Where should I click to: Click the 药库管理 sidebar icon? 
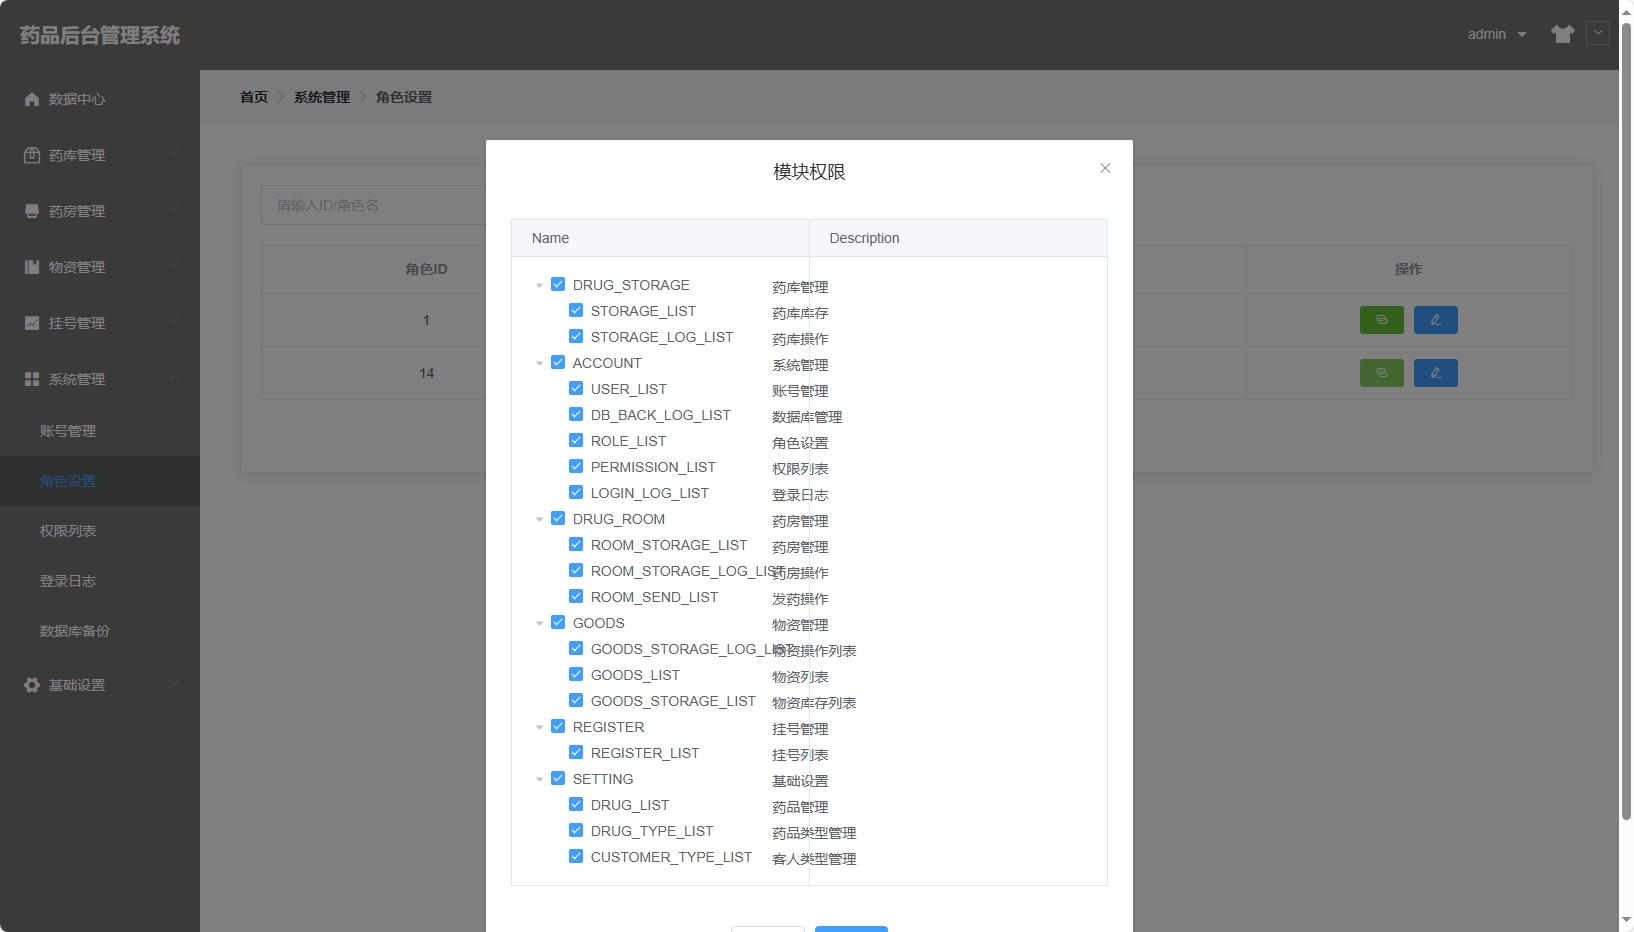(32, 155)
